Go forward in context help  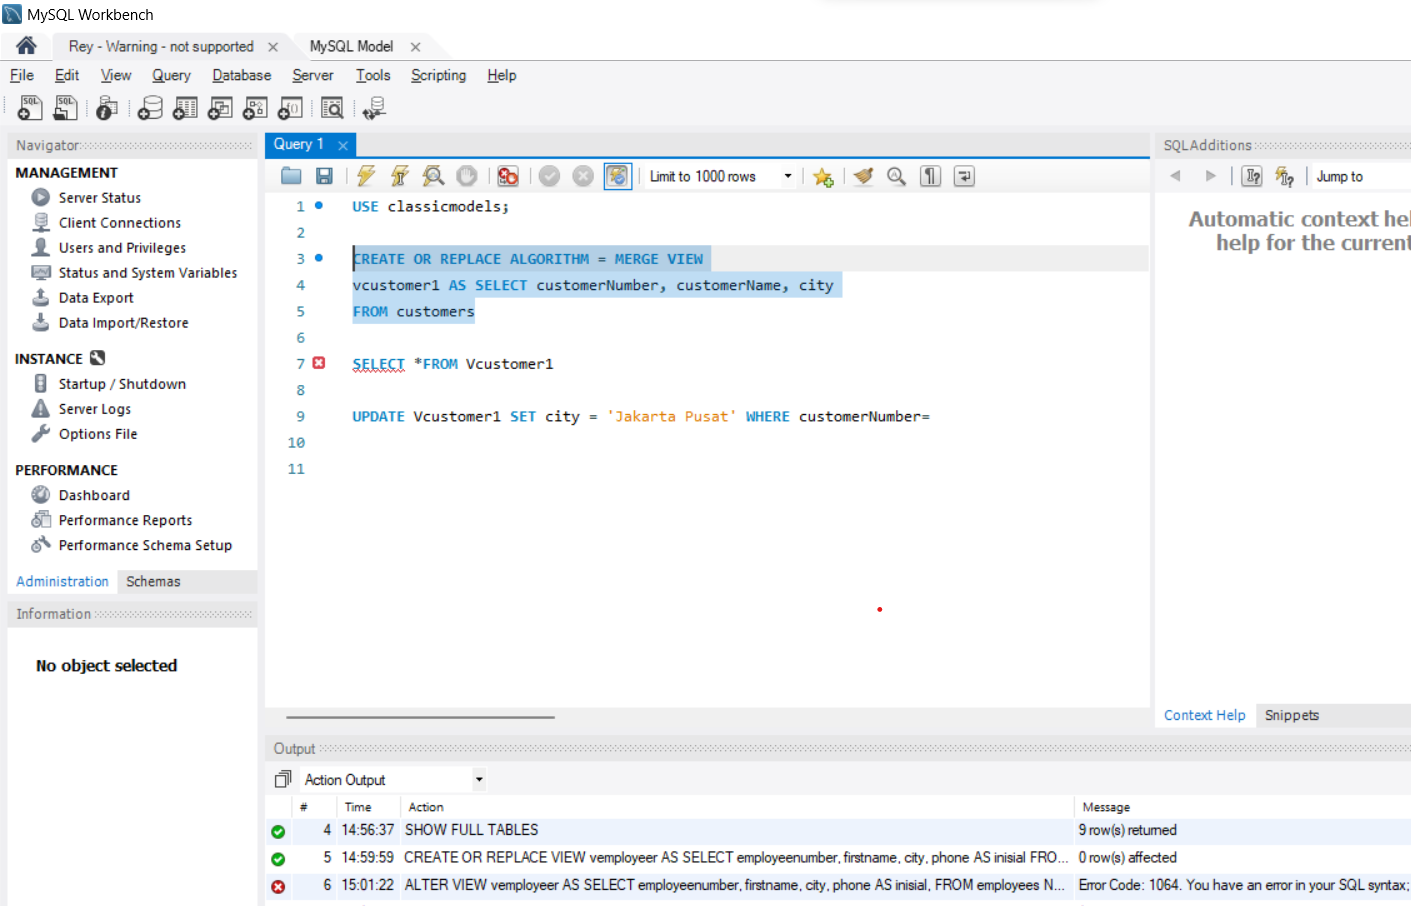coord(1210,176)
